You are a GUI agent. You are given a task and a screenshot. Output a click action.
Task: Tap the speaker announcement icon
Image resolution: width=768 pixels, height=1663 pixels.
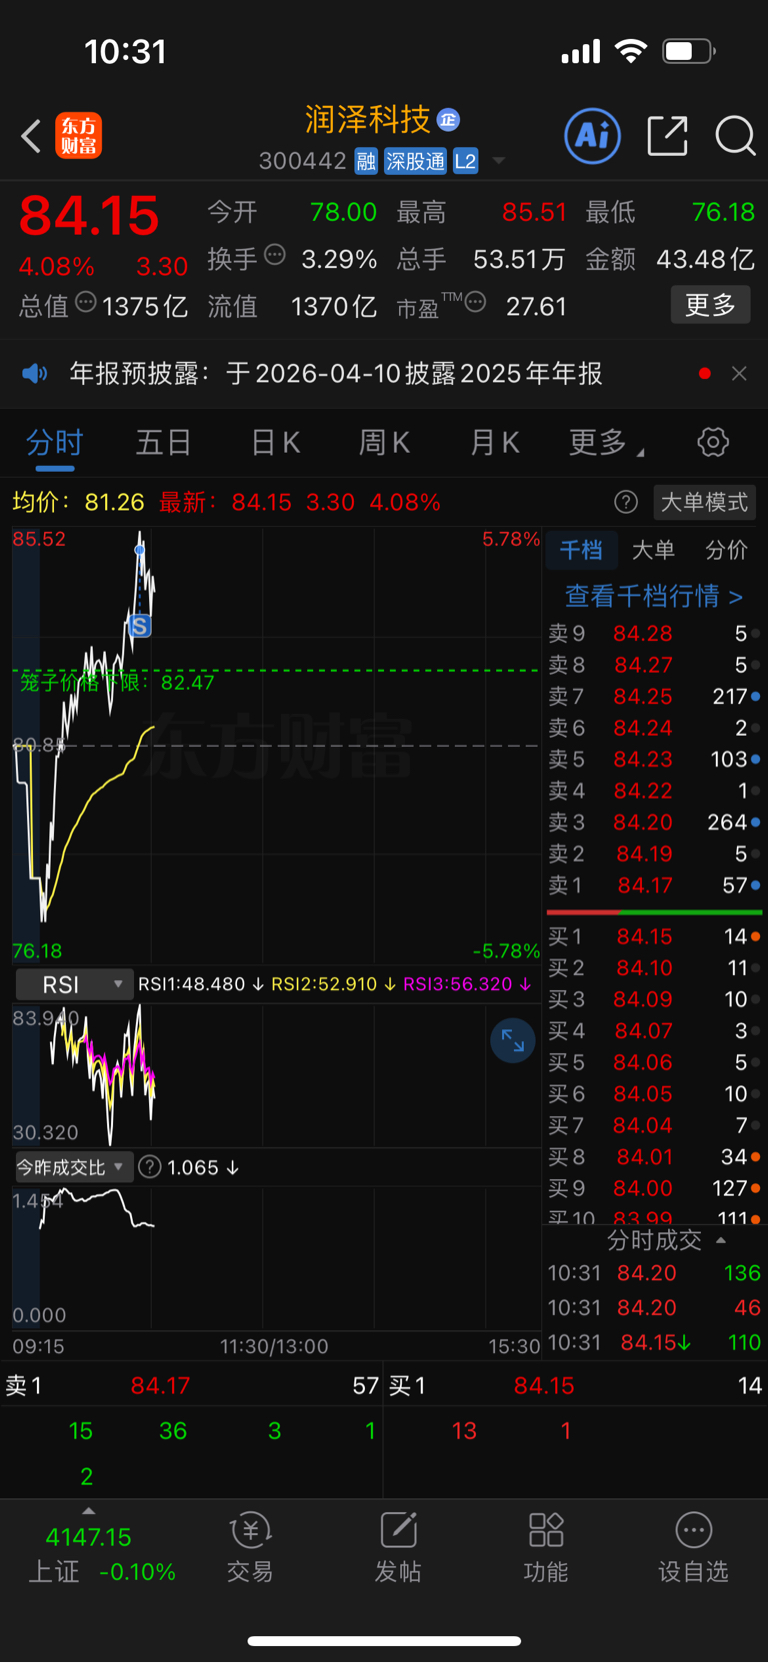pos(35,373)
